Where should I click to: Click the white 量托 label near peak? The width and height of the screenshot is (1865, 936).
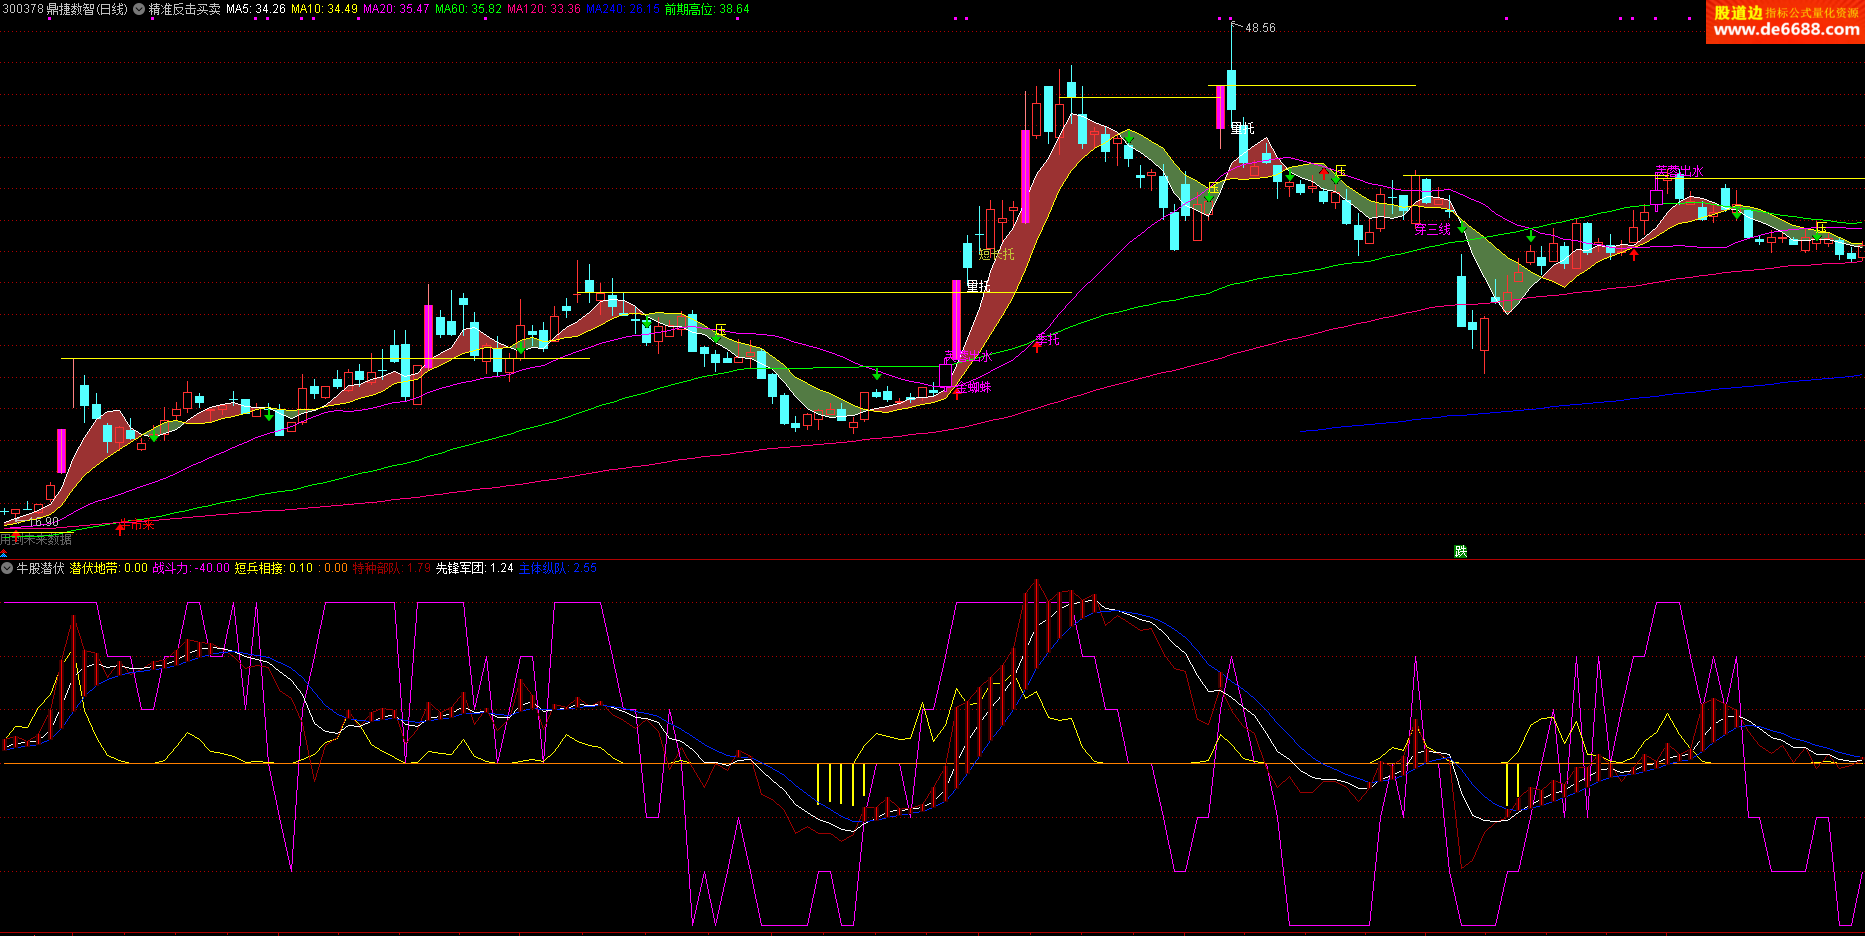1242,128
